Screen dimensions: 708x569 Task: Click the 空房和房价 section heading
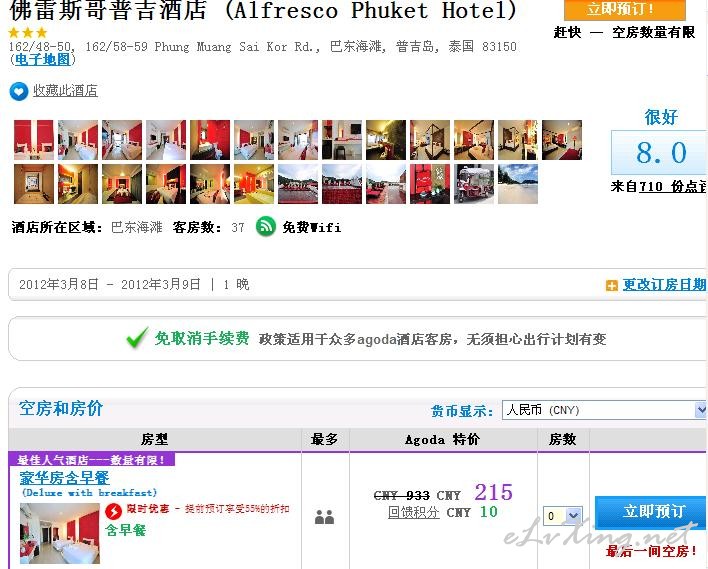coord(61,408)
